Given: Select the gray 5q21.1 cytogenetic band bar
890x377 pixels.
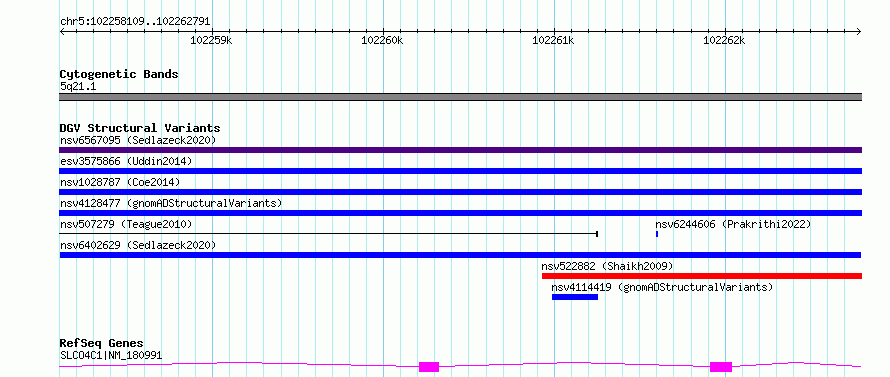Looking at the screenshot, I should click(460, 97).
